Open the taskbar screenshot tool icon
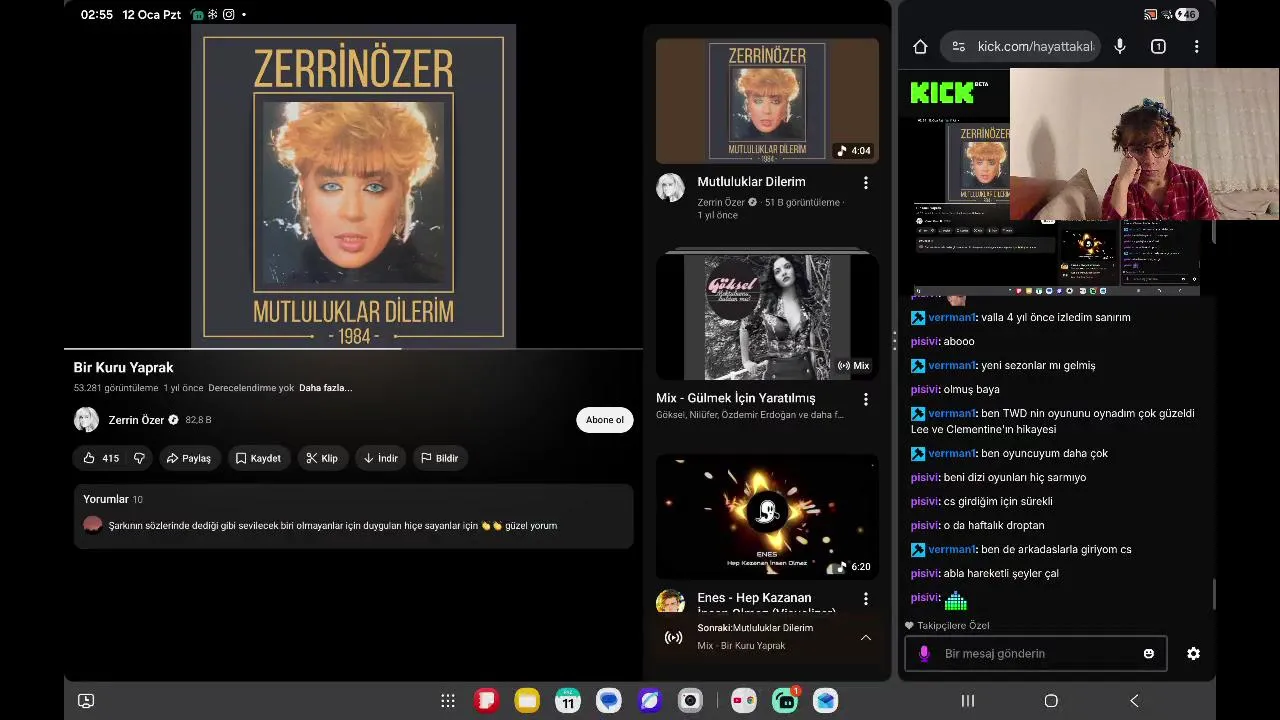Screen dimensions: 1280x720 coord(86,701)
